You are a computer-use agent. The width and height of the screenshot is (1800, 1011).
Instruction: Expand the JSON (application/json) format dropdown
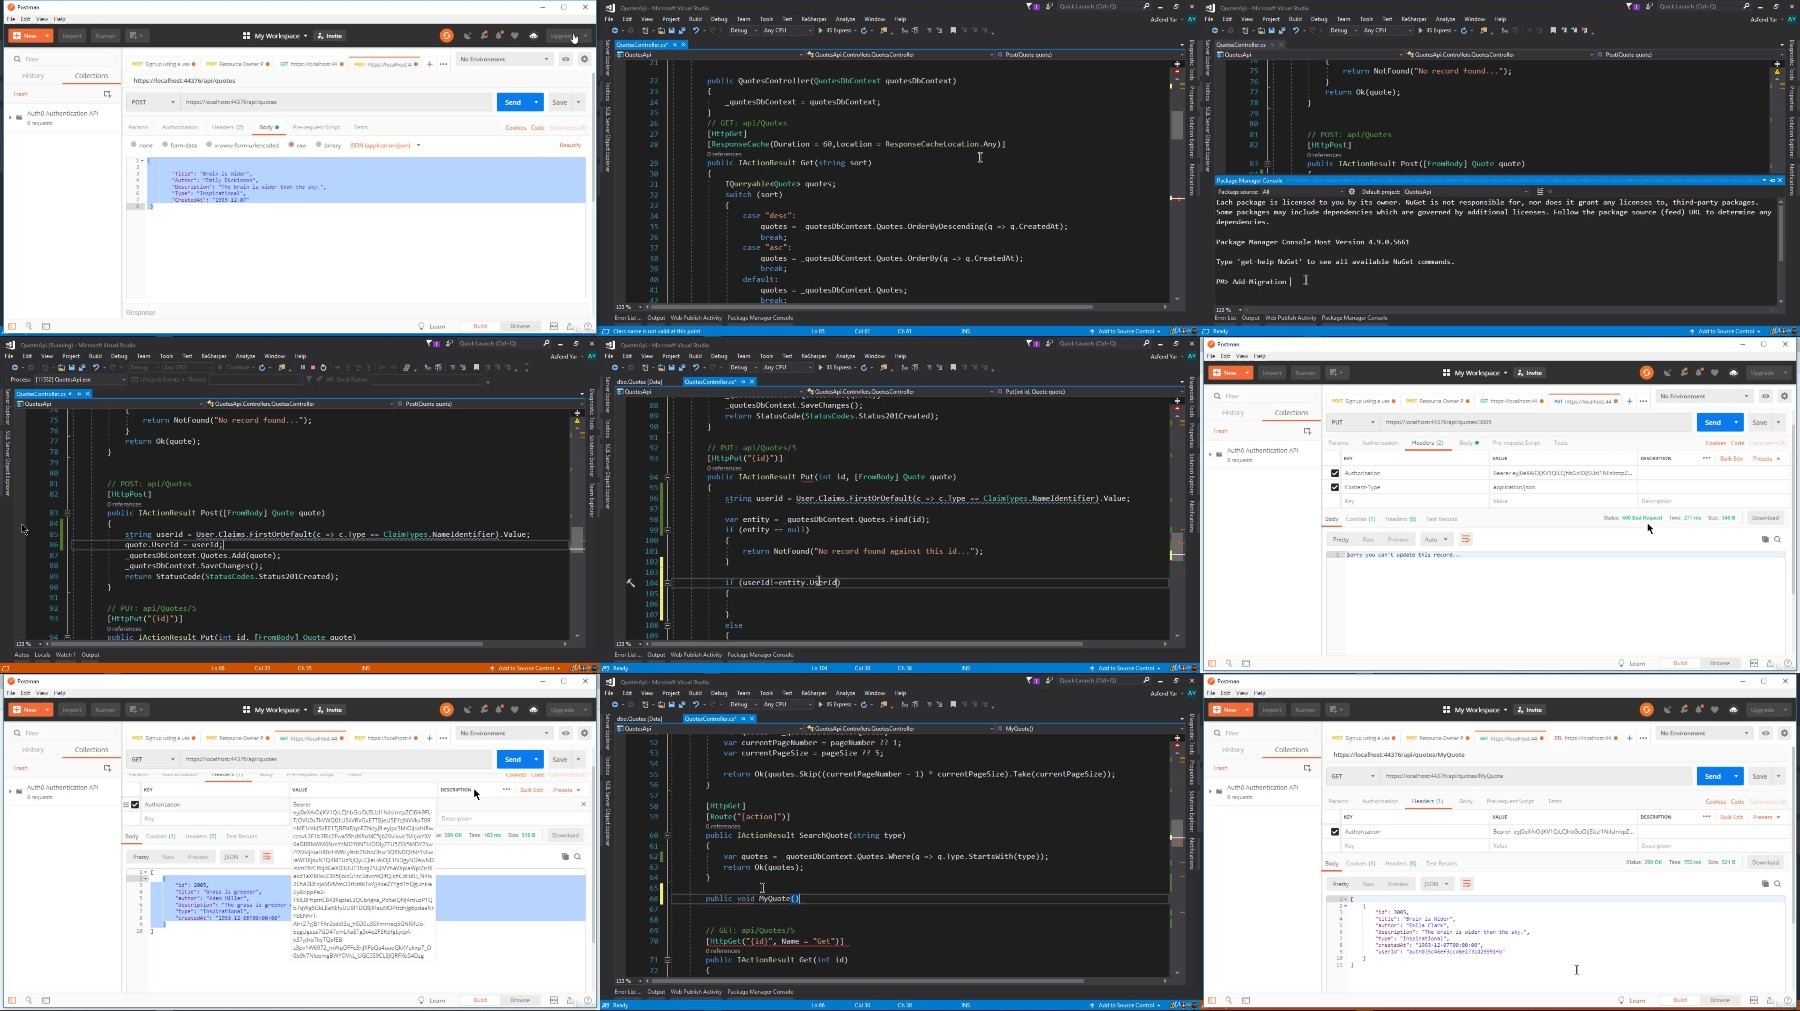[386, 145]
